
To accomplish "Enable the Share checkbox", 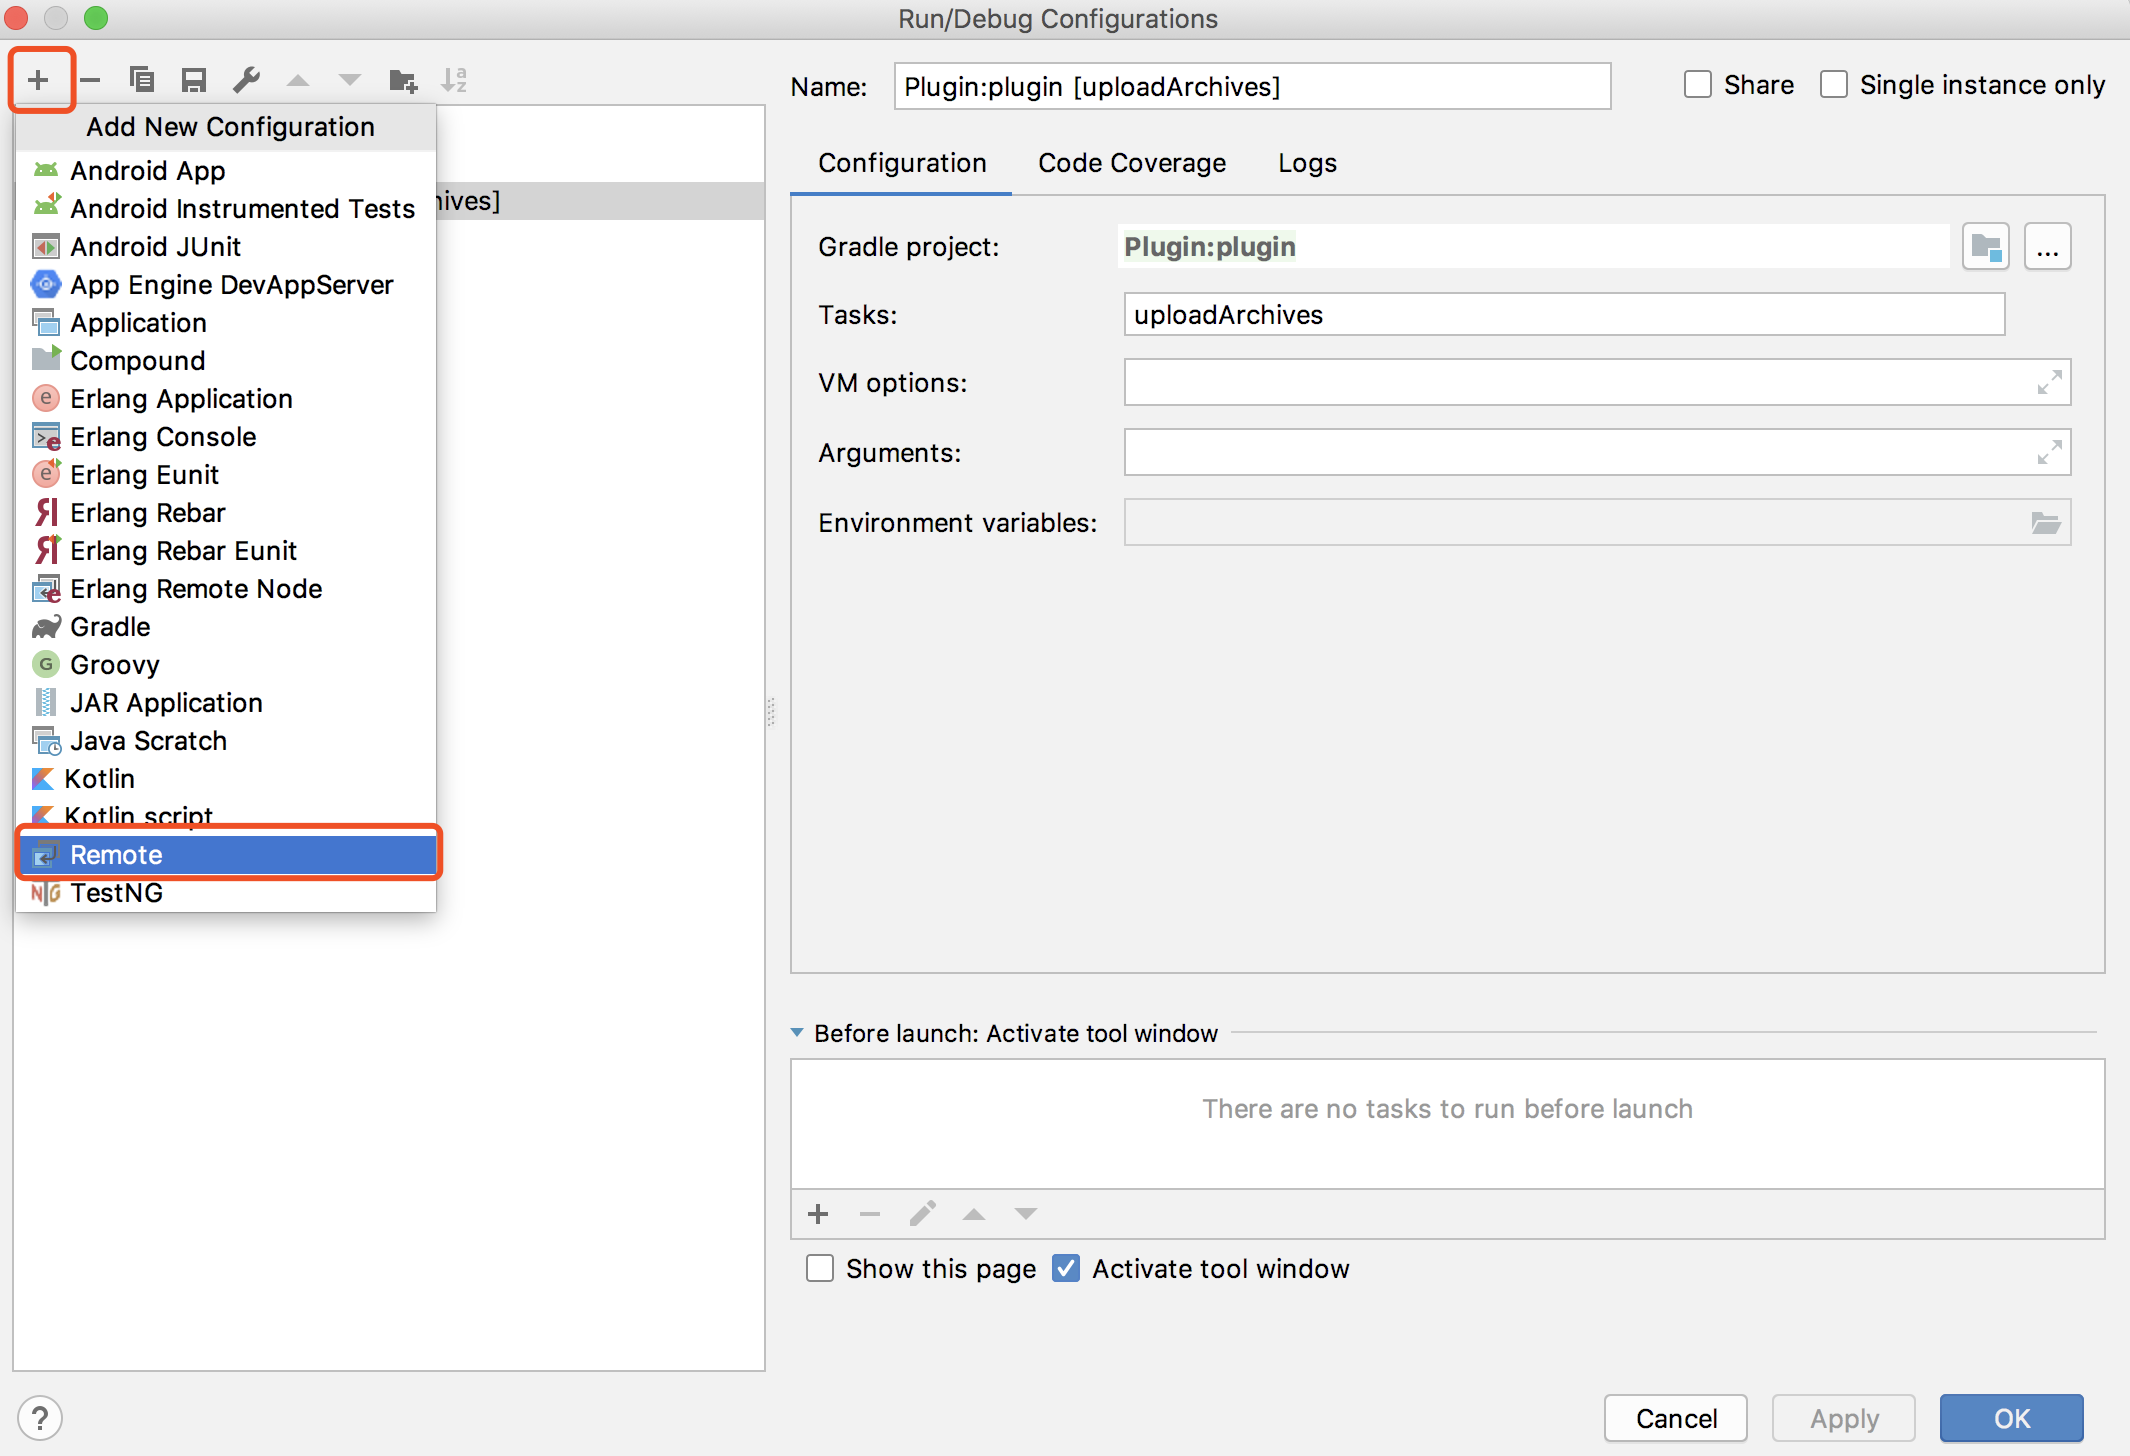I will tap(1698, 85).
